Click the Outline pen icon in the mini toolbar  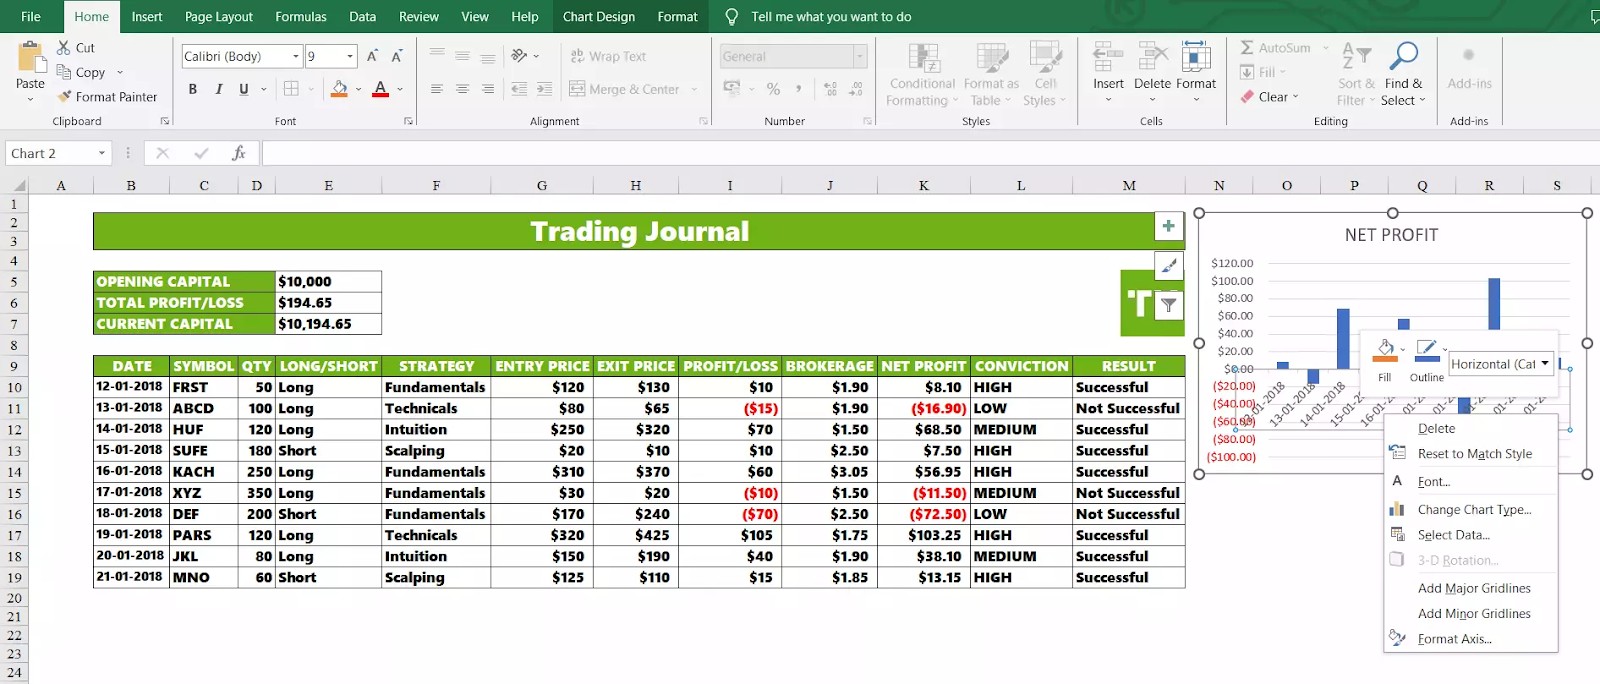(1426, 349)
